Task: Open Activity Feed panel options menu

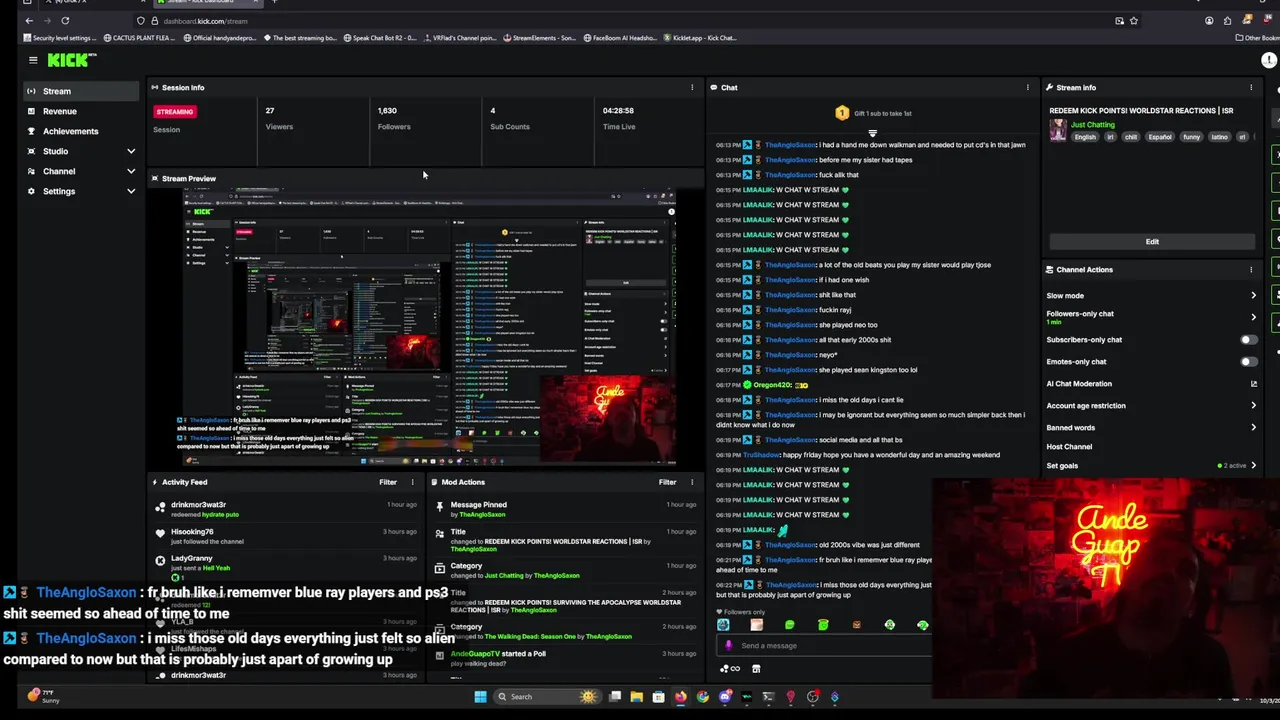Action: (x=412, y=482)
